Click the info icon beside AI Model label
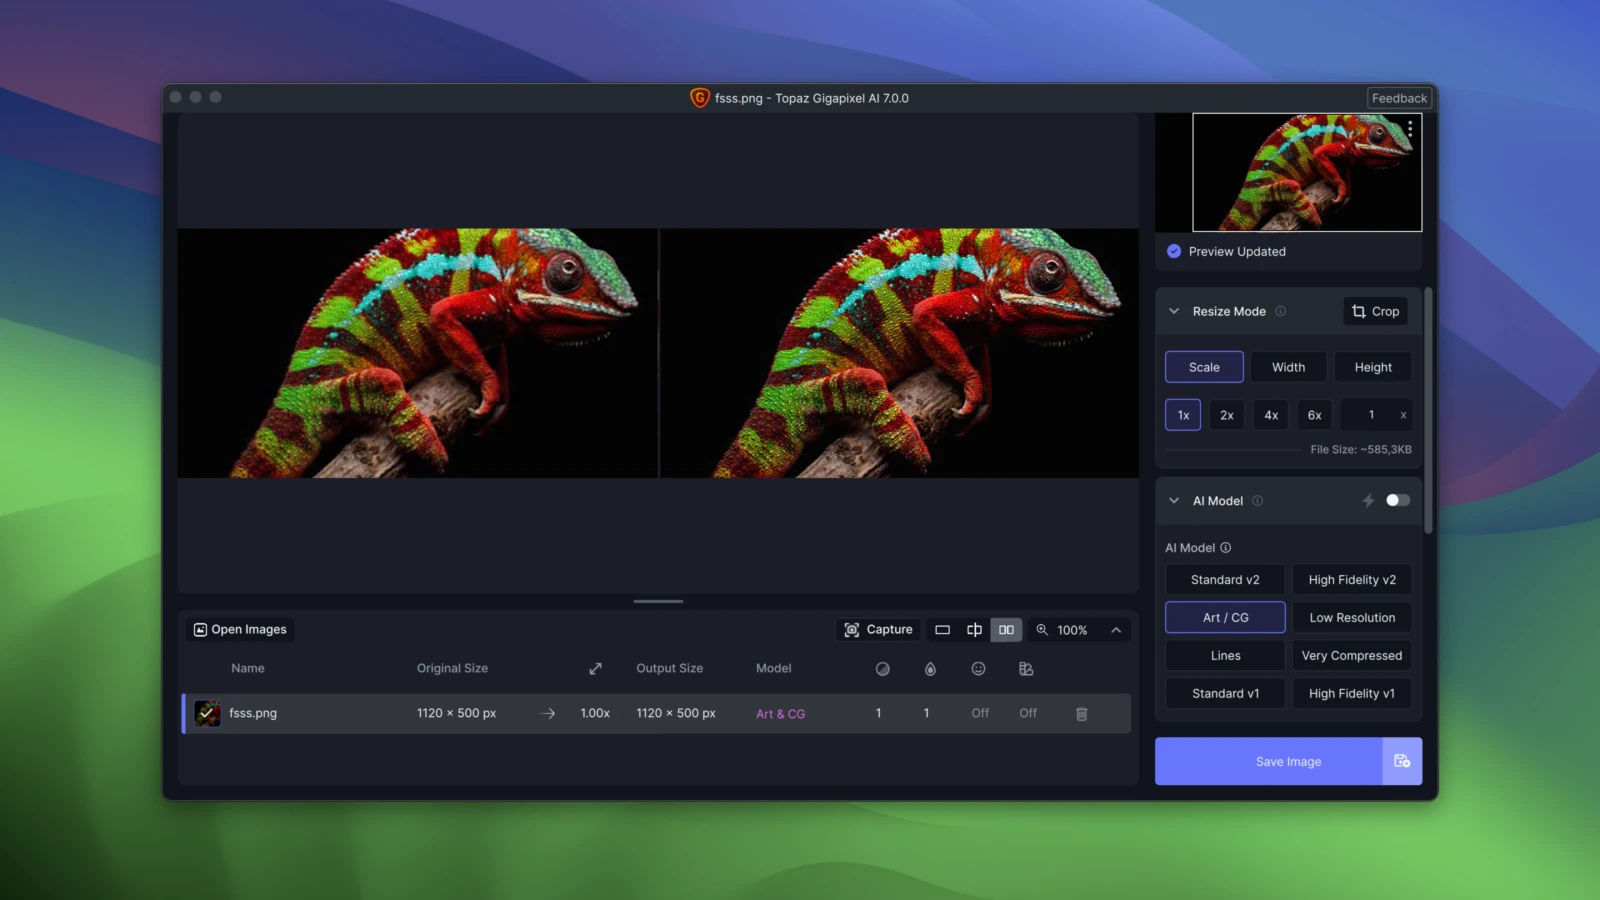The height and width of the screenshot is (900, 1600). tap(1226, 548)
